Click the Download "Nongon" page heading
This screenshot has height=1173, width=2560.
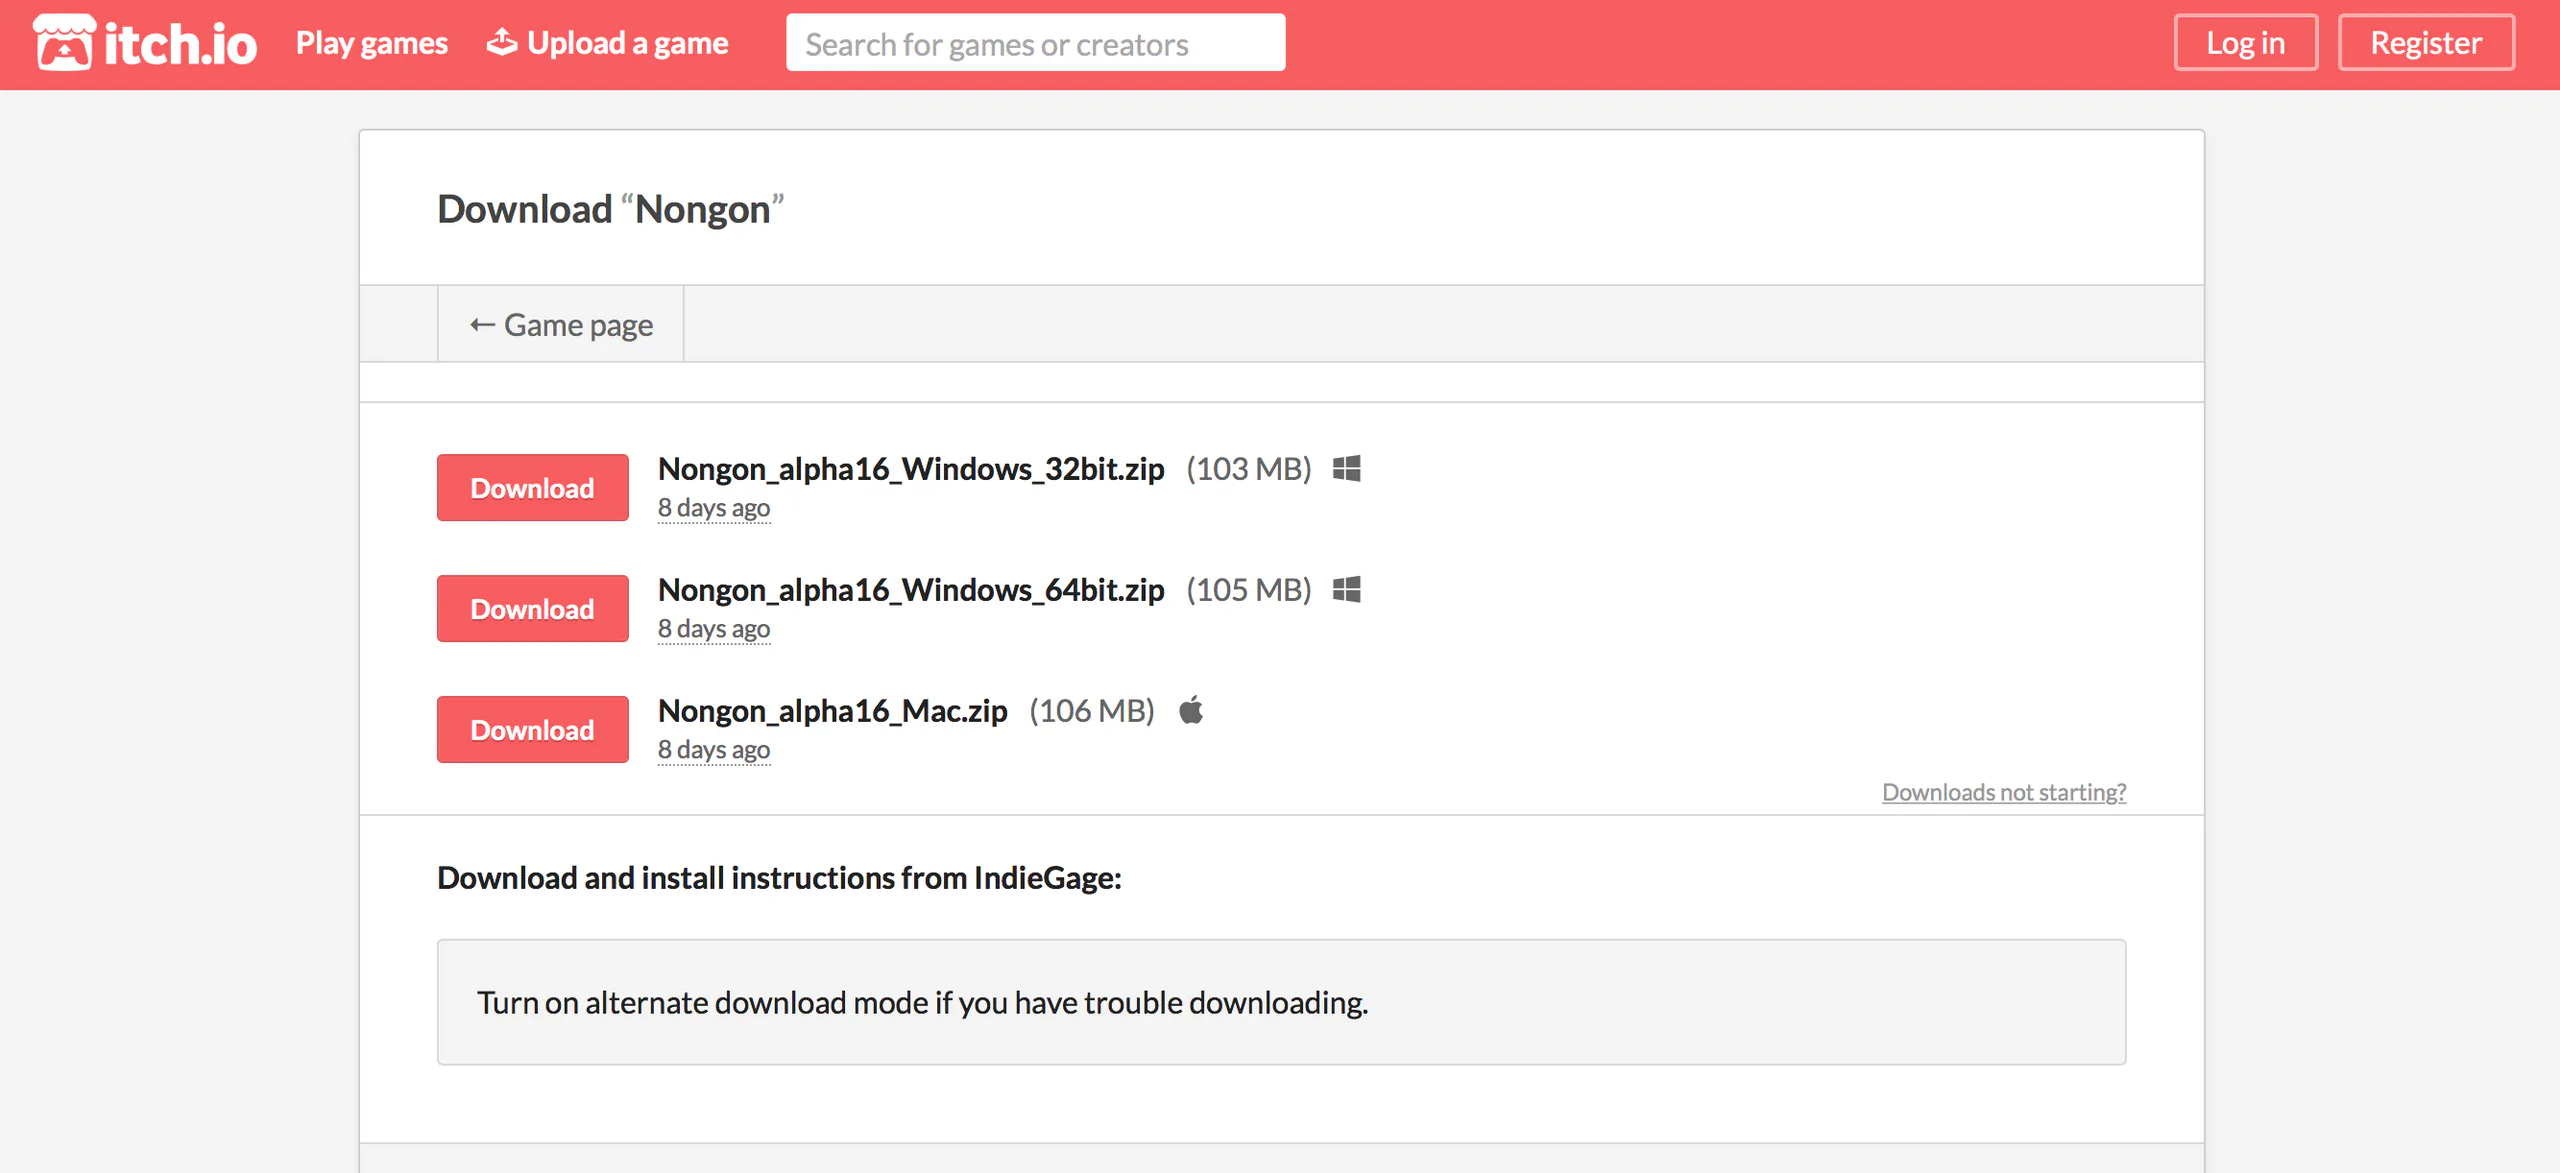coord(611,209)
